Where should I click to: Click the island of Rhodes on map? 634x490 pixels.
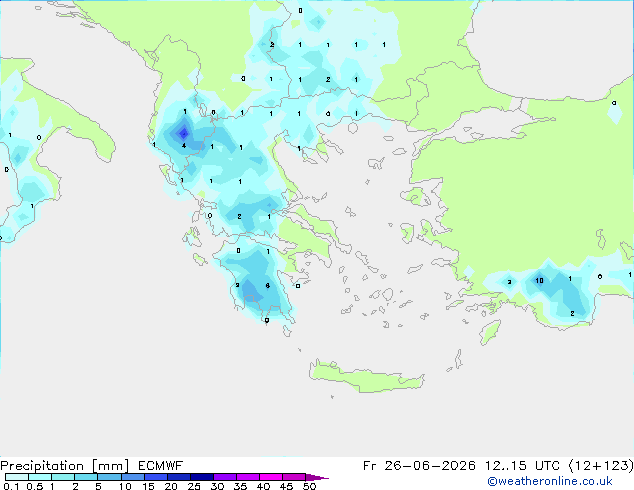point(490,332)
